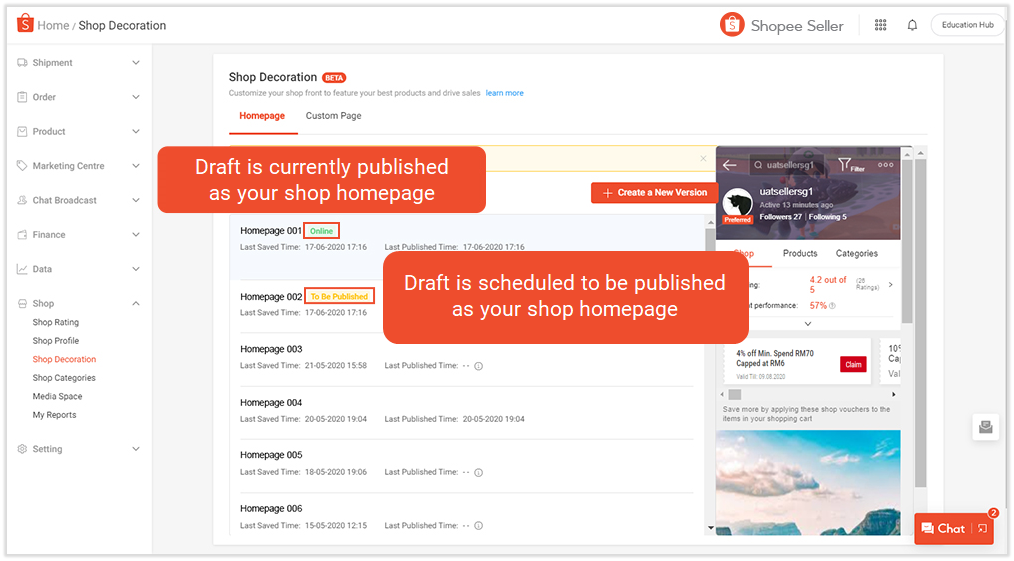This screenshot has width=1014, height=561.
Task: Expand the Marketing Centre chevron
Action: pos(136,165)
